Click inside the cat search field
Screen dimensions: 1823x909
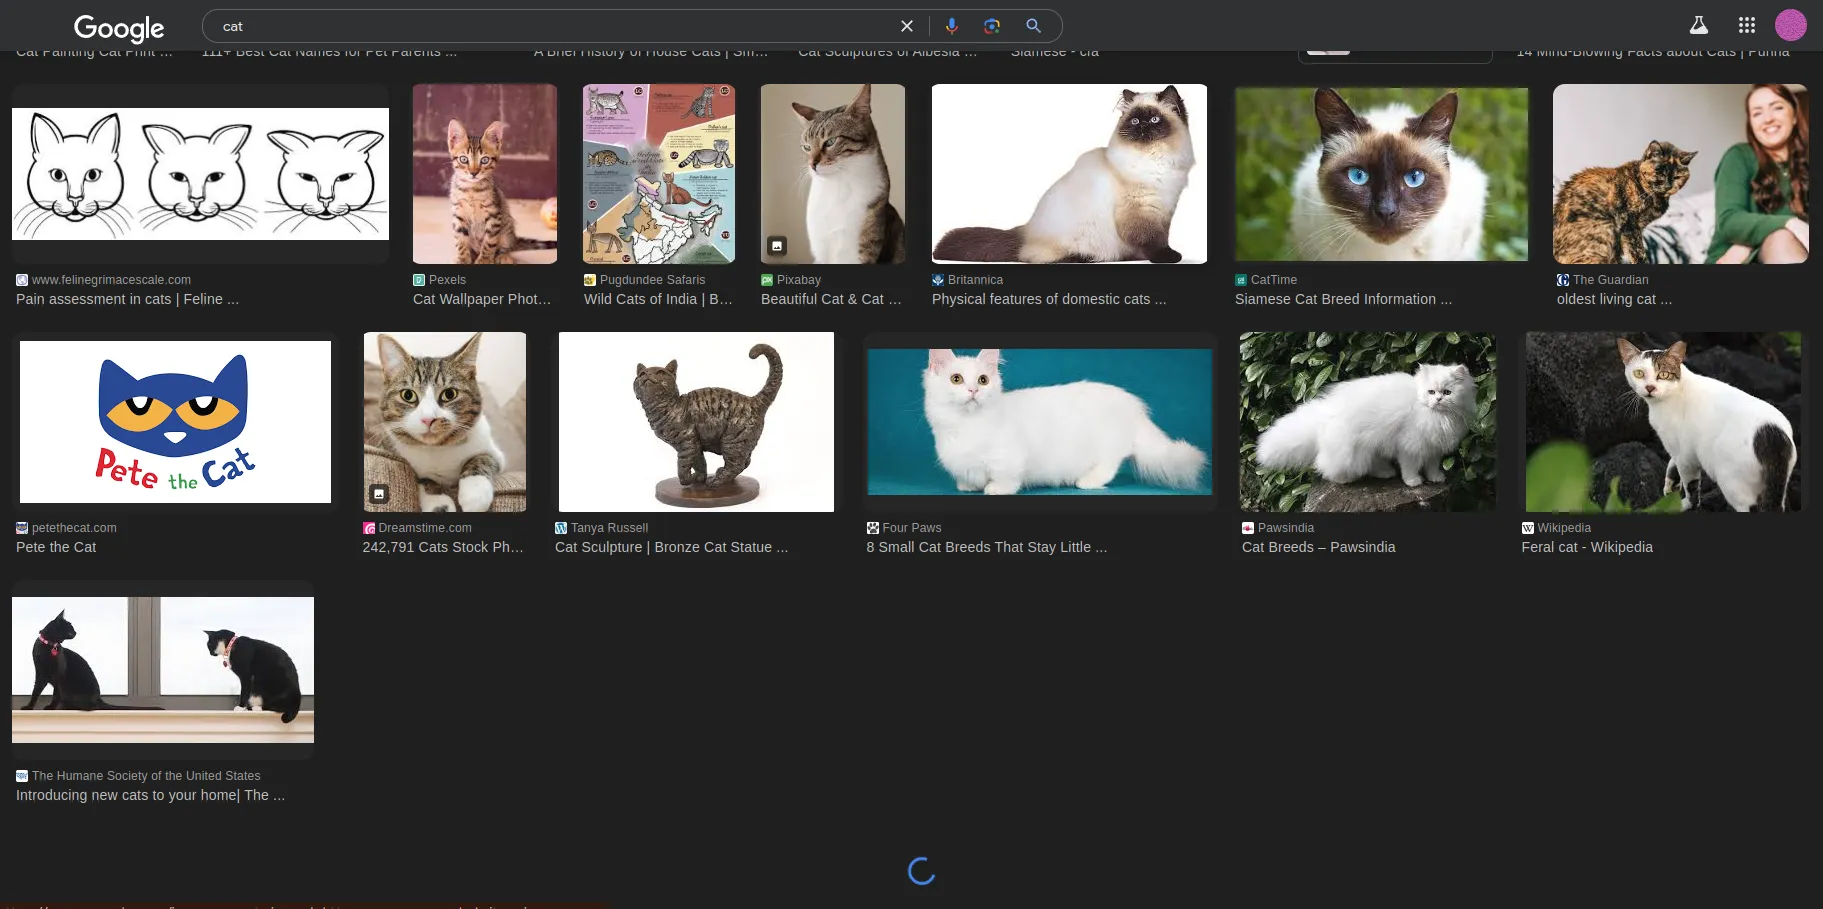[550, 26]
